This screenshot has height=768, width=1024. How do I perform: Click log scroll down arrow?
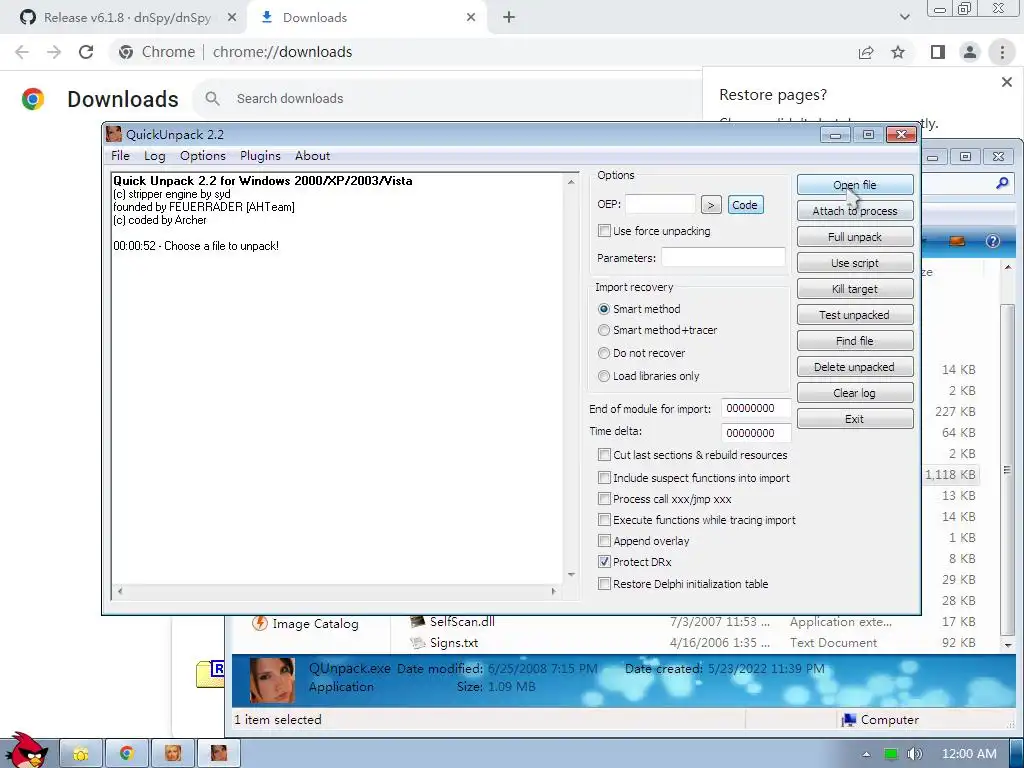(571, 575)
